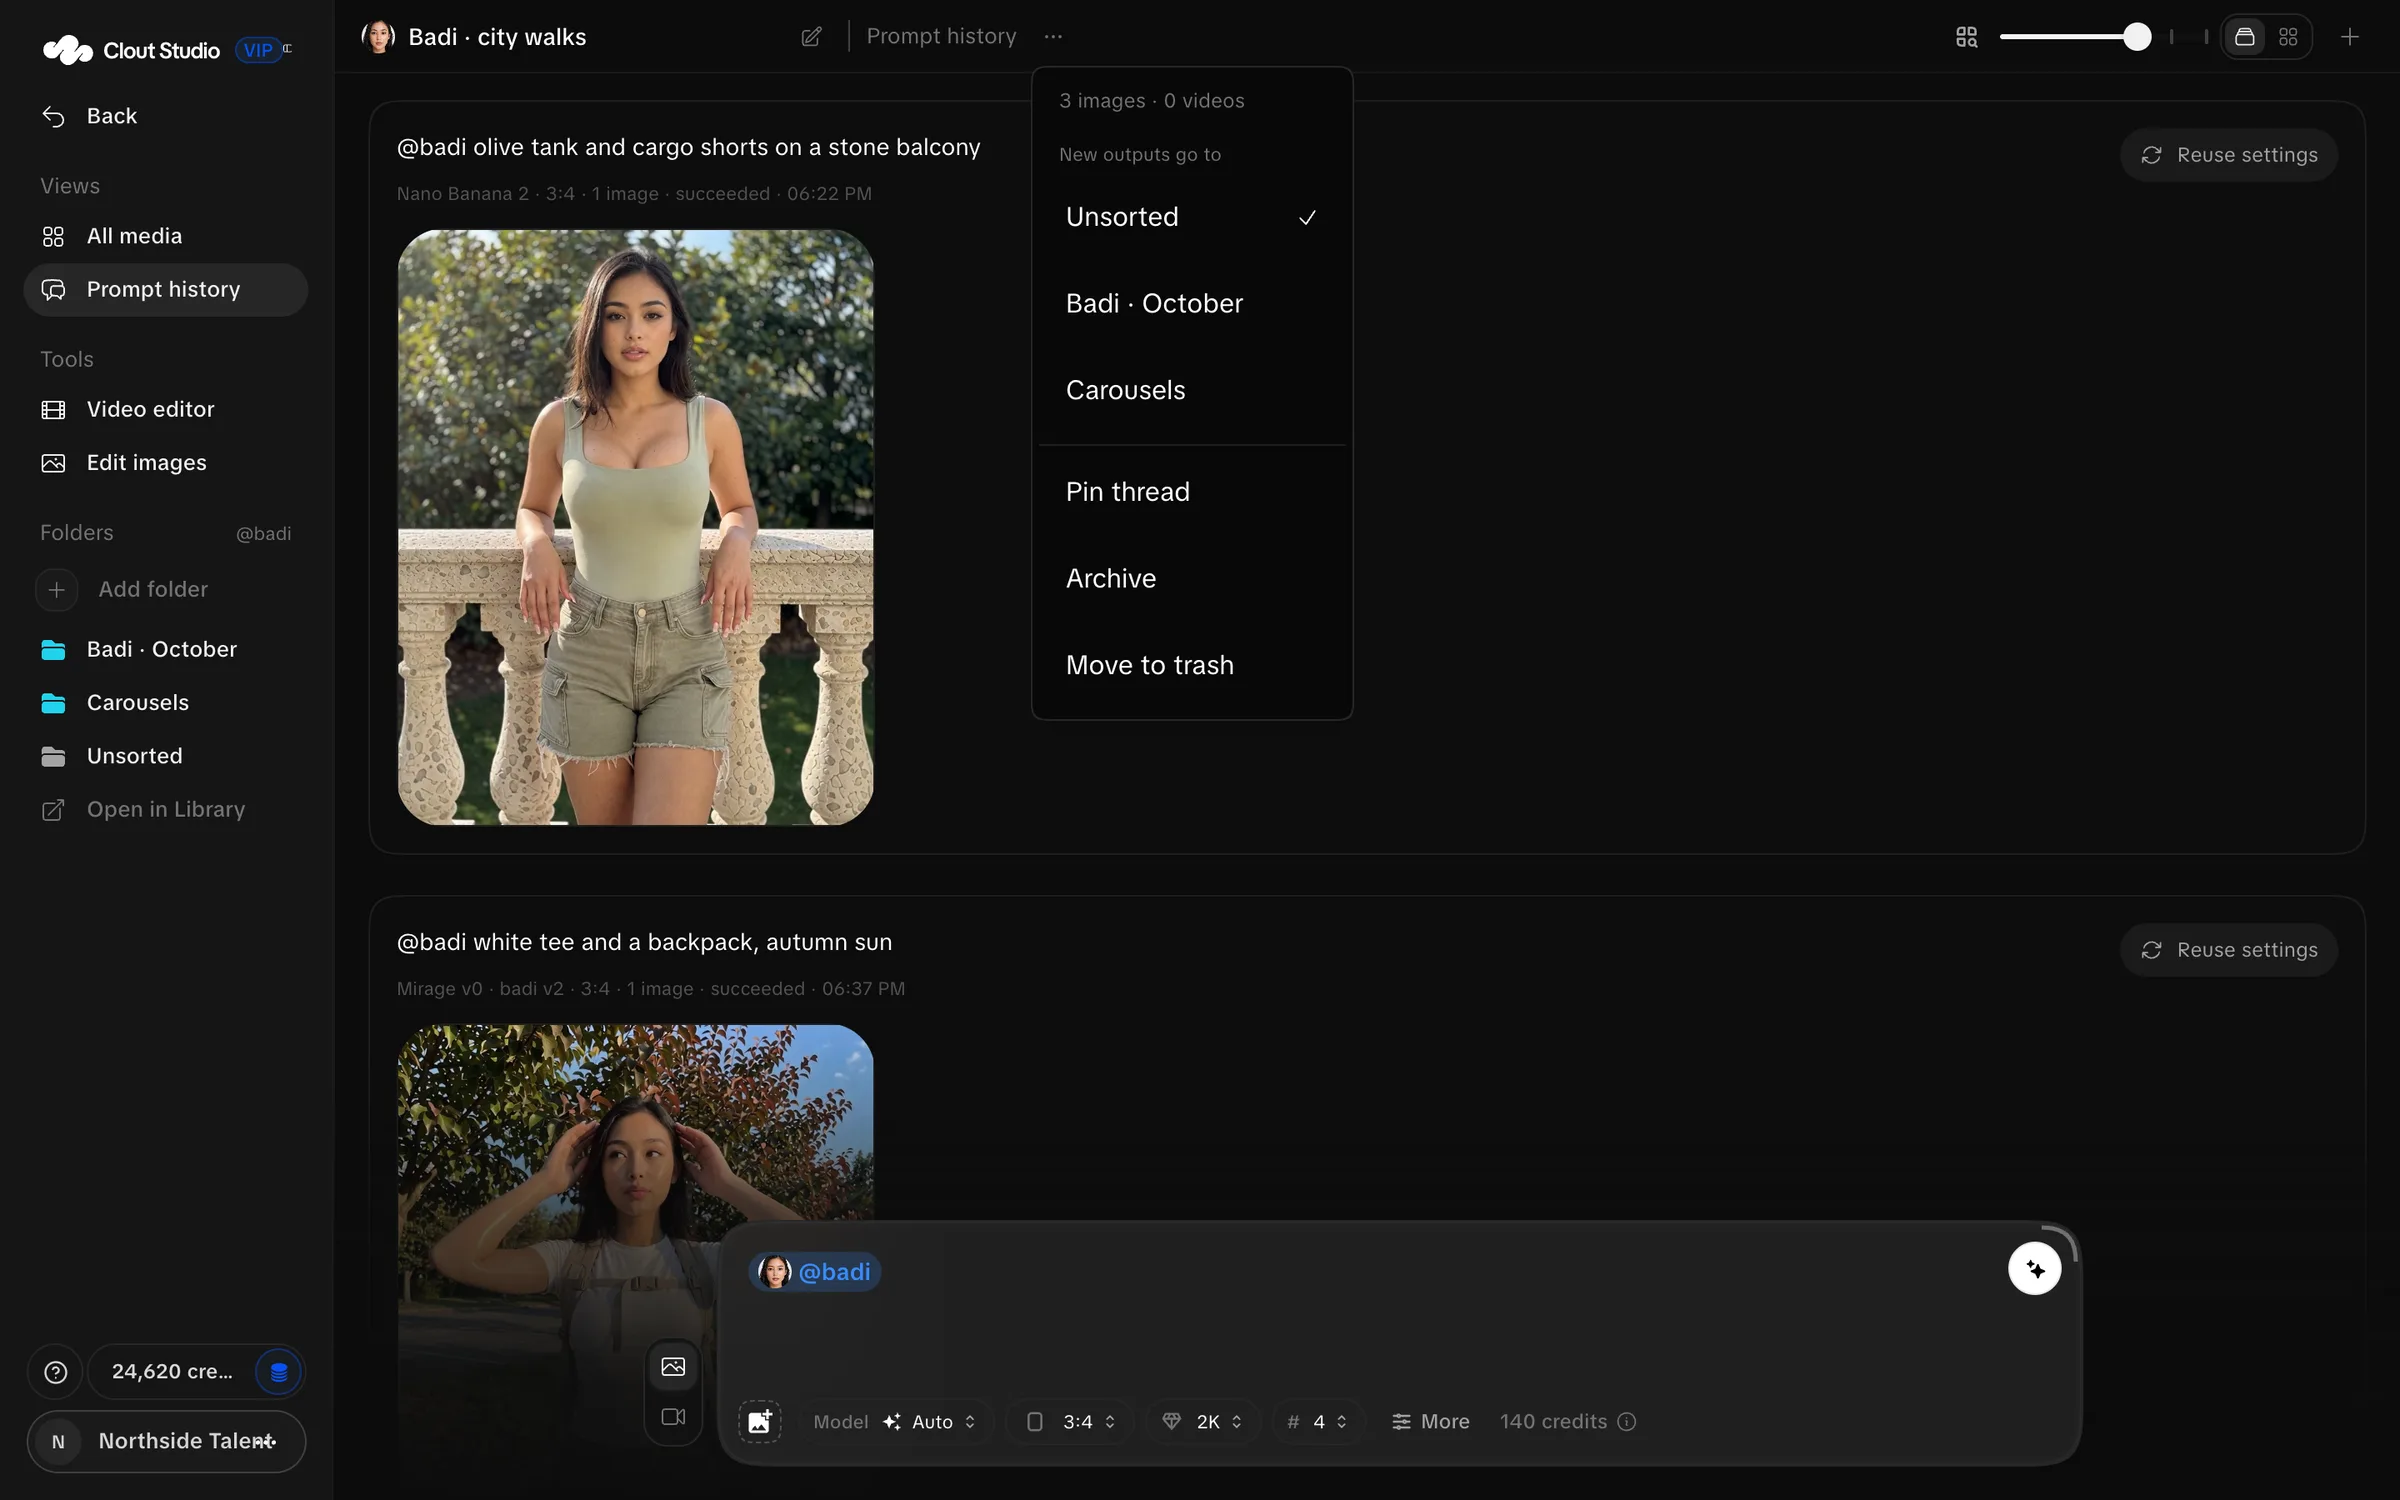Open the olive tank balcony image thumbnail
2400x1500 pixels.
coord(635,527)
